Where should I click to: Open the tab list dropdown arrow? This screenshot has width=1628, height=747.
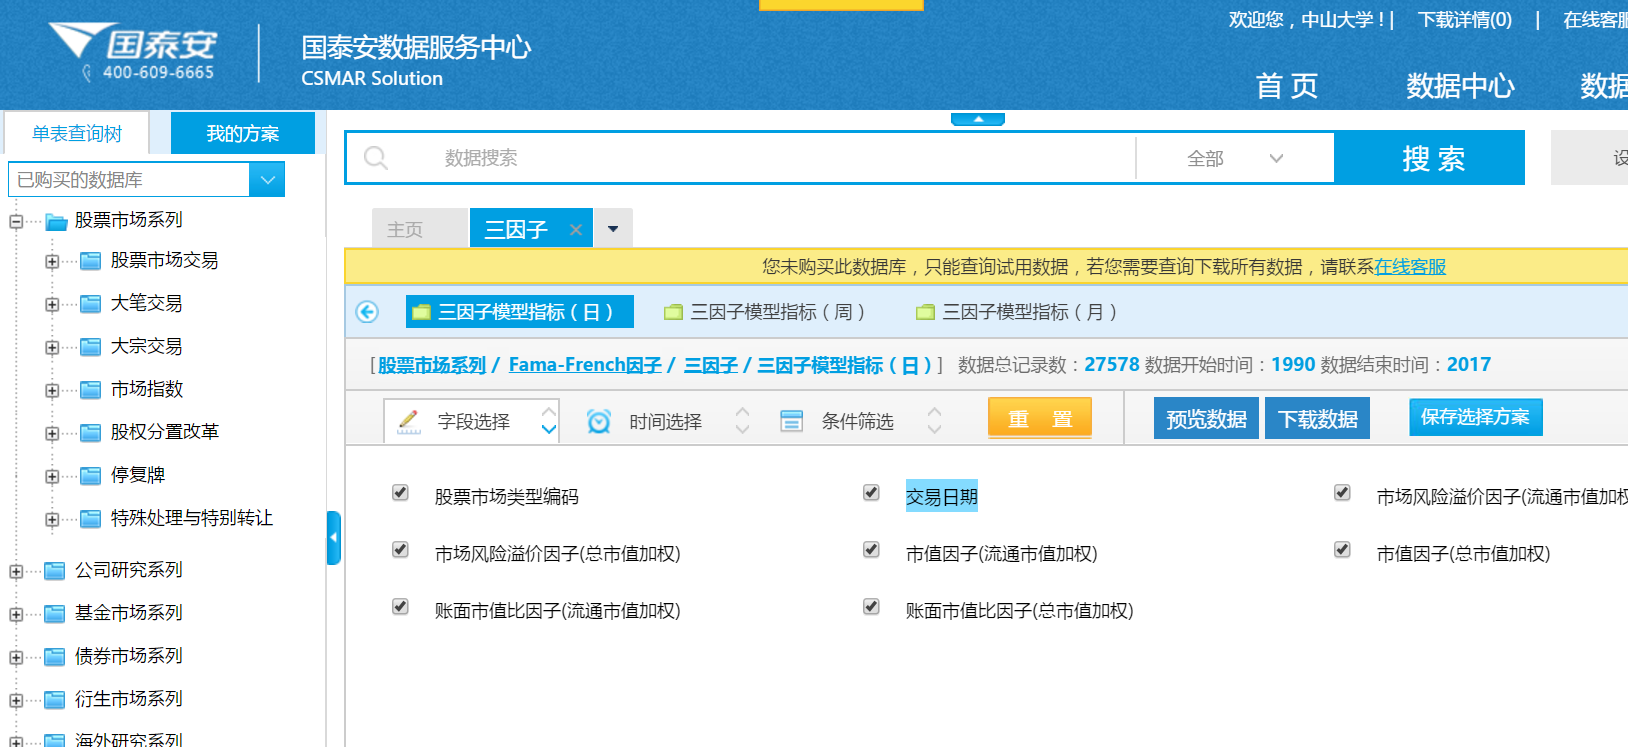[x=613, y=229]
